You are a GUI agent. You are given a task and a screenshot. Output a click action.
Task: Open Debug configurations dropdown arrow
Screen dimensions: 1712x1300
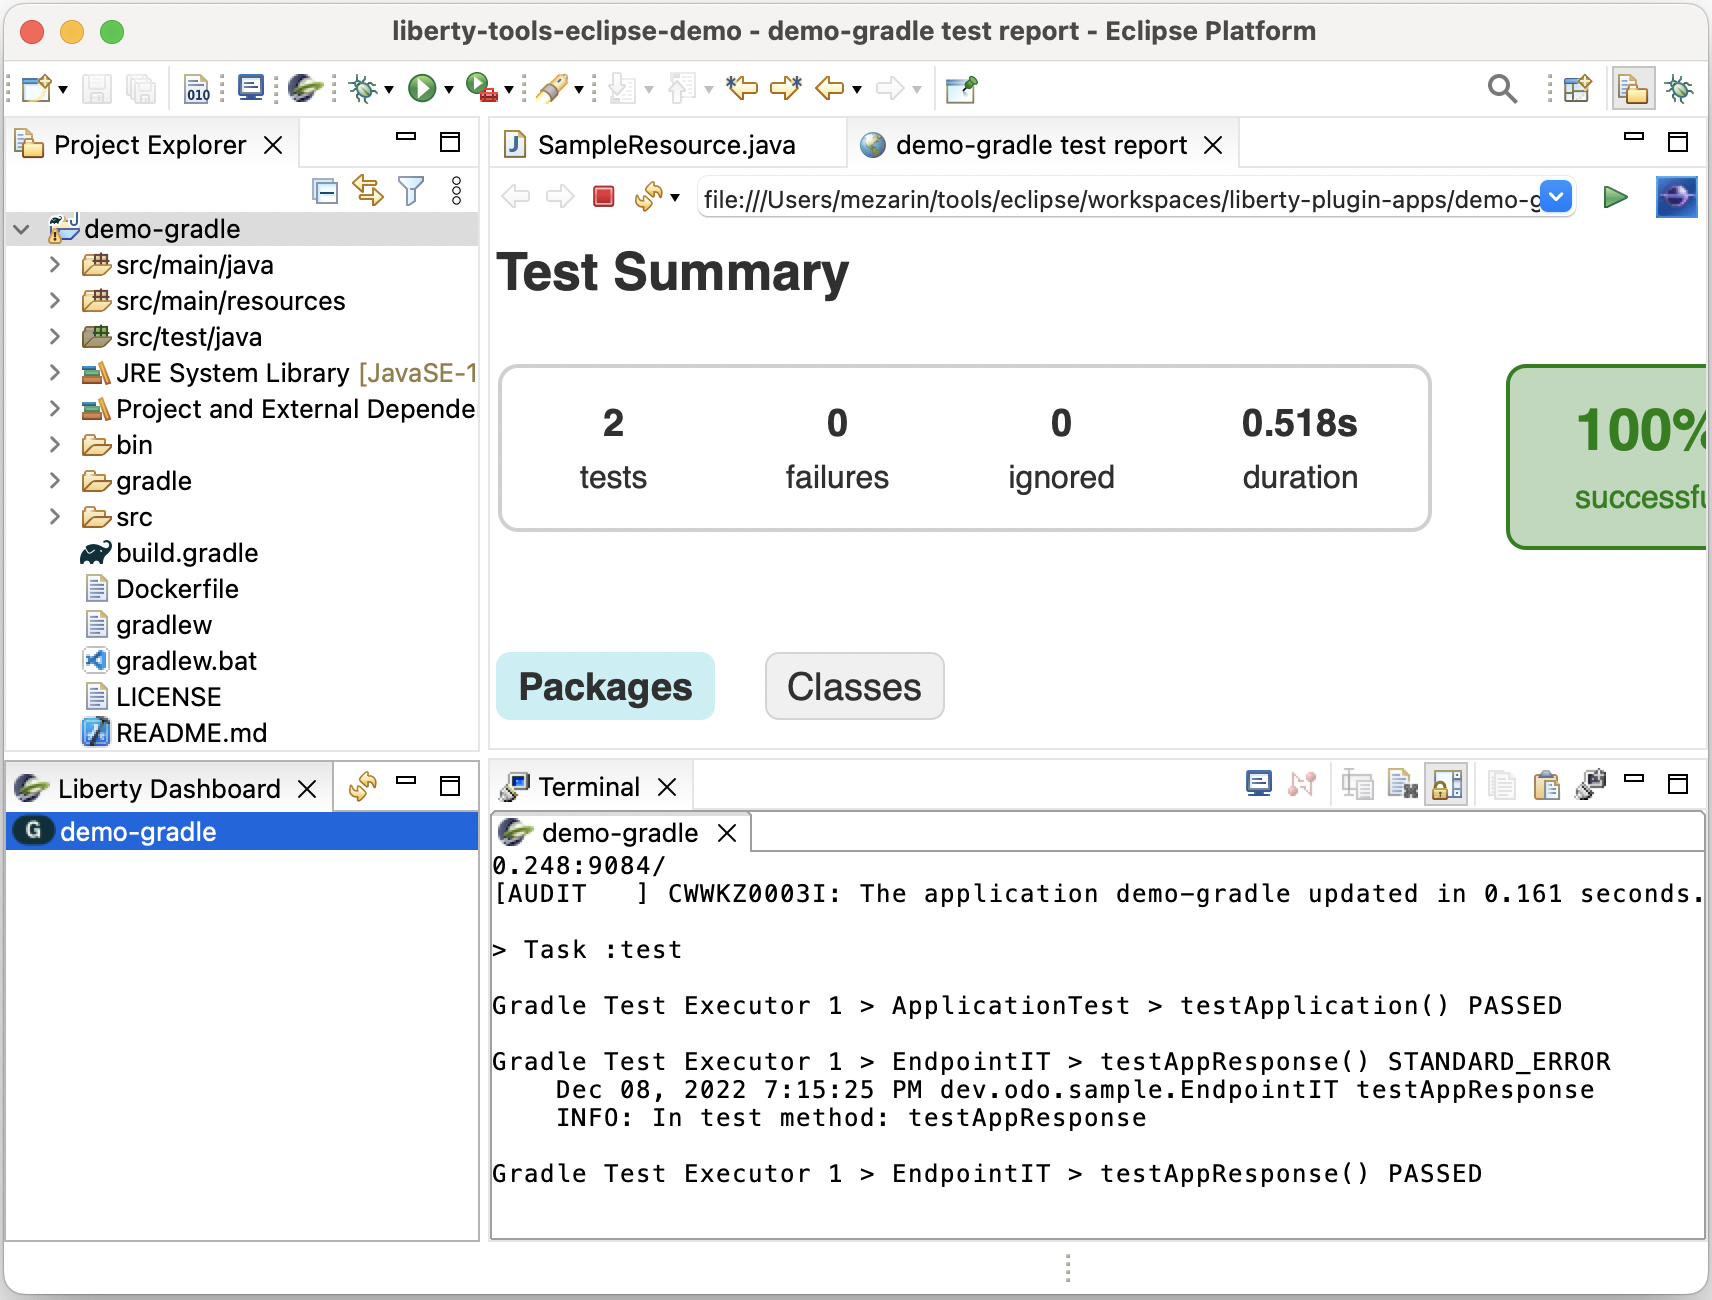tap(389, 90)
